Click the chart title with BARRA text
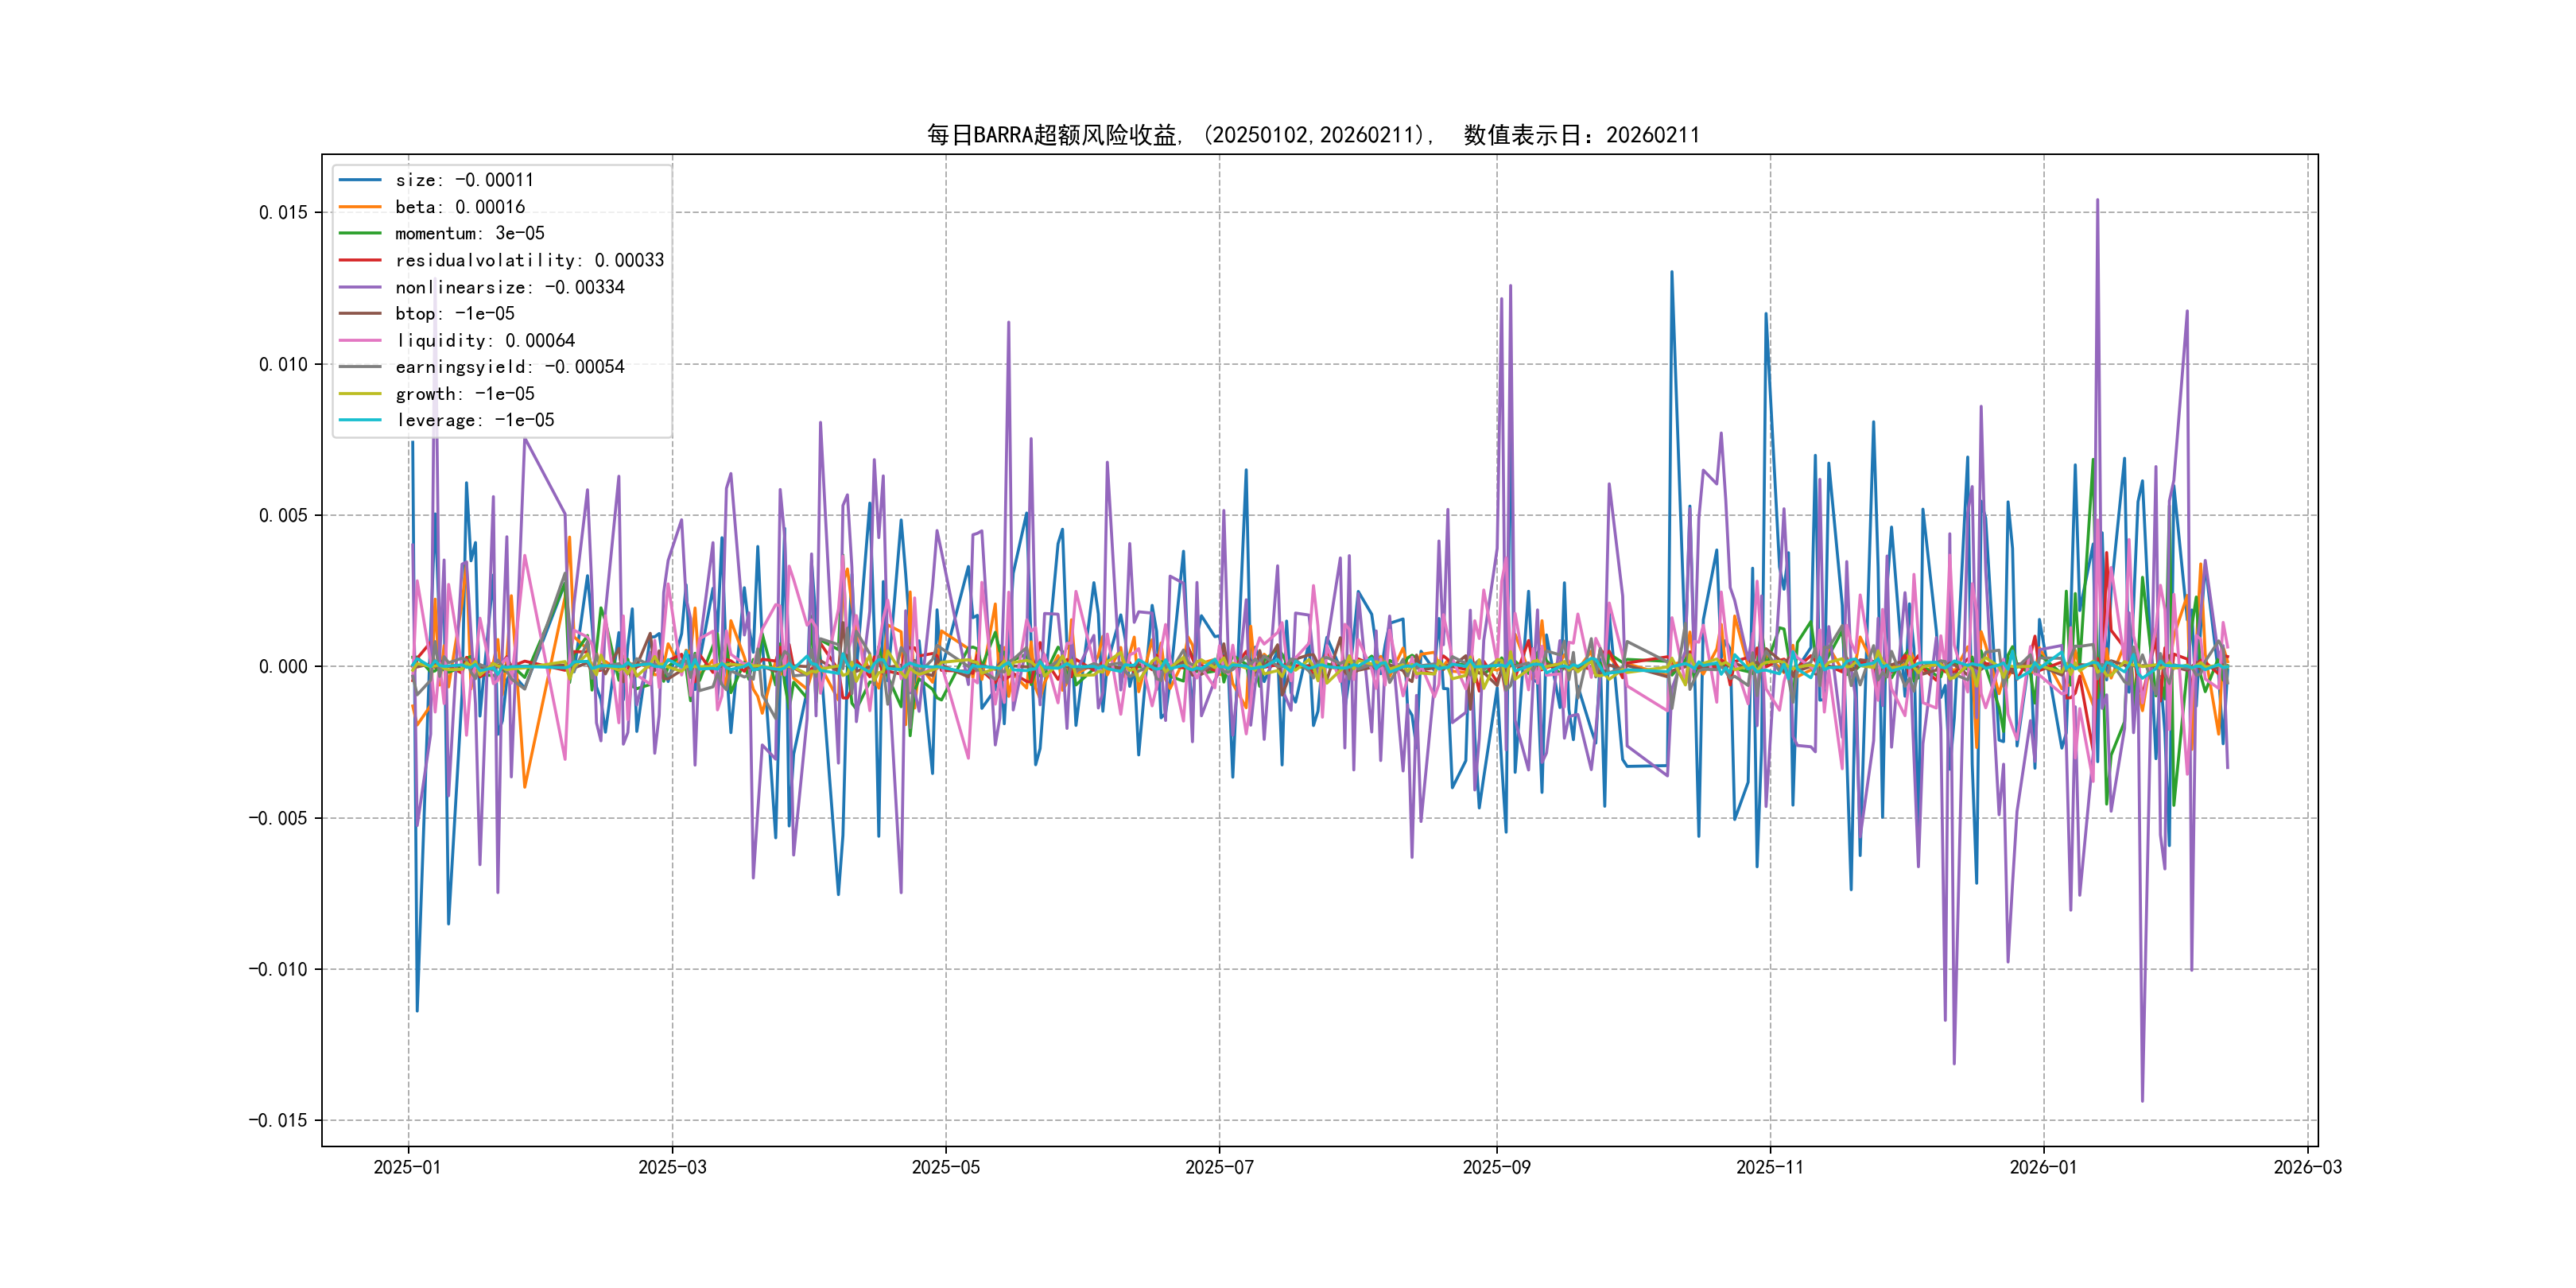The width and height of the screenshot is (2576, 1288). tap(1312, 135)
